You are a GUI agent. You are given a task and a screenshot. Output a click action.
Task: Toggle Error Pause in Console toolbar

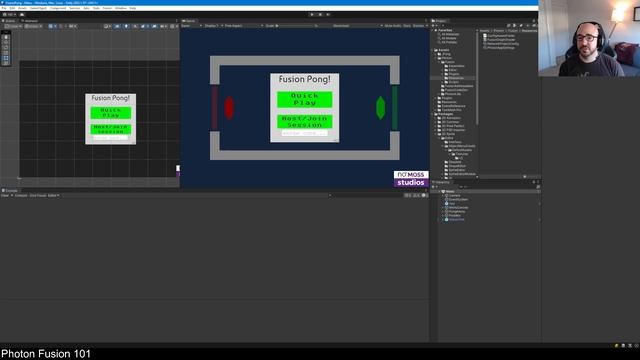pos(38,196)
